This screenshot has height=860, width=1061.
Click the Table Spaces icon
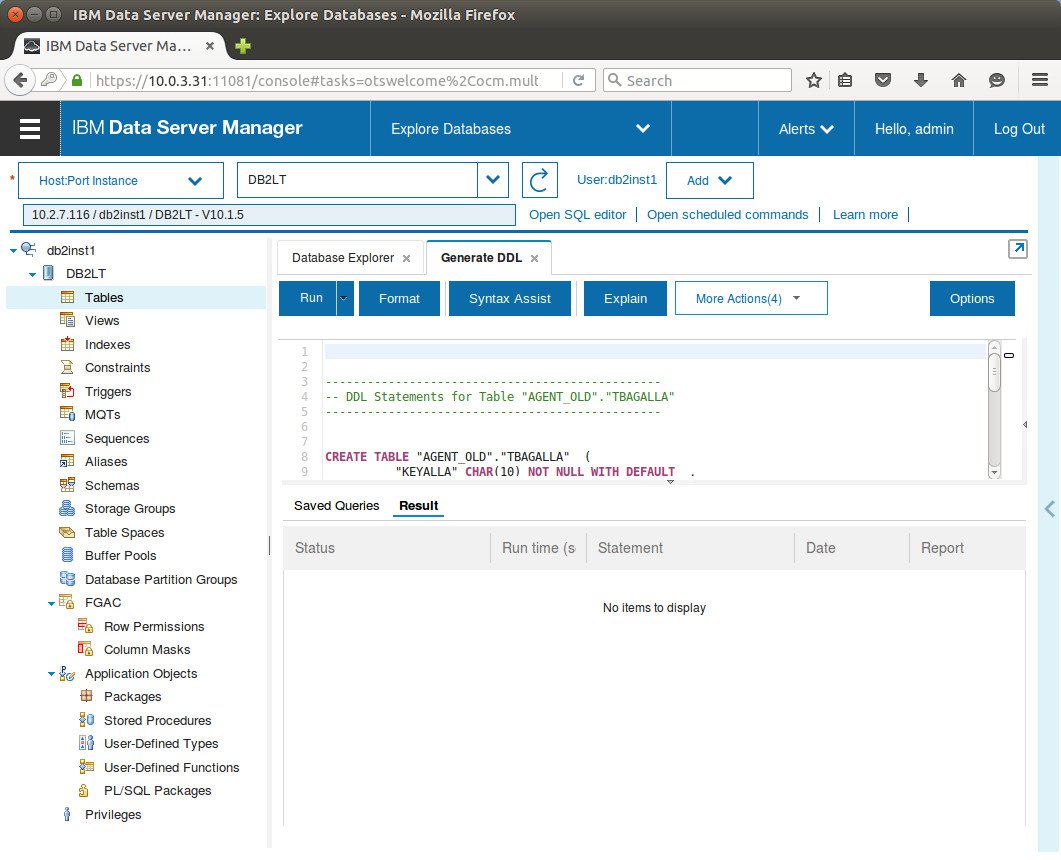68,533
